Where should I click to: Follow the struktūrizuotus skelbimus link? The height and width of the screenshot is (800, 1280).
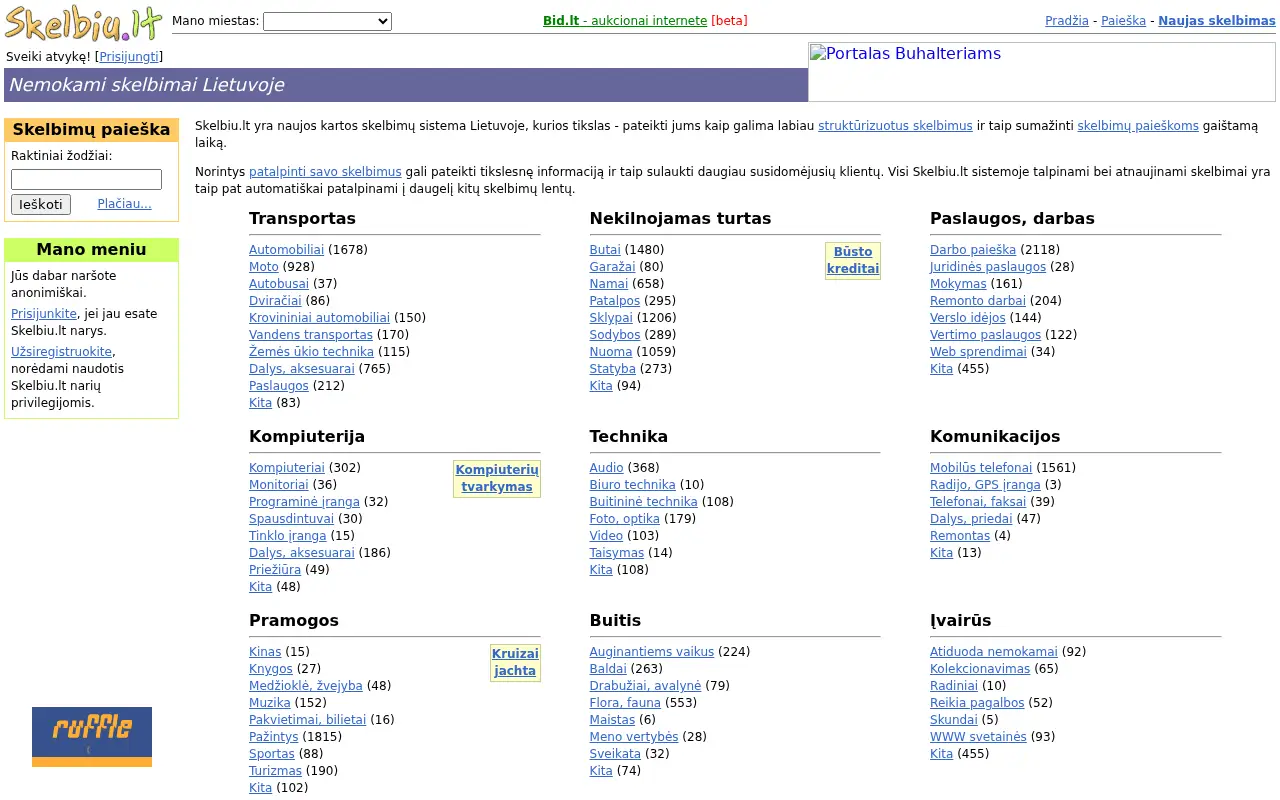pos(895,126)
